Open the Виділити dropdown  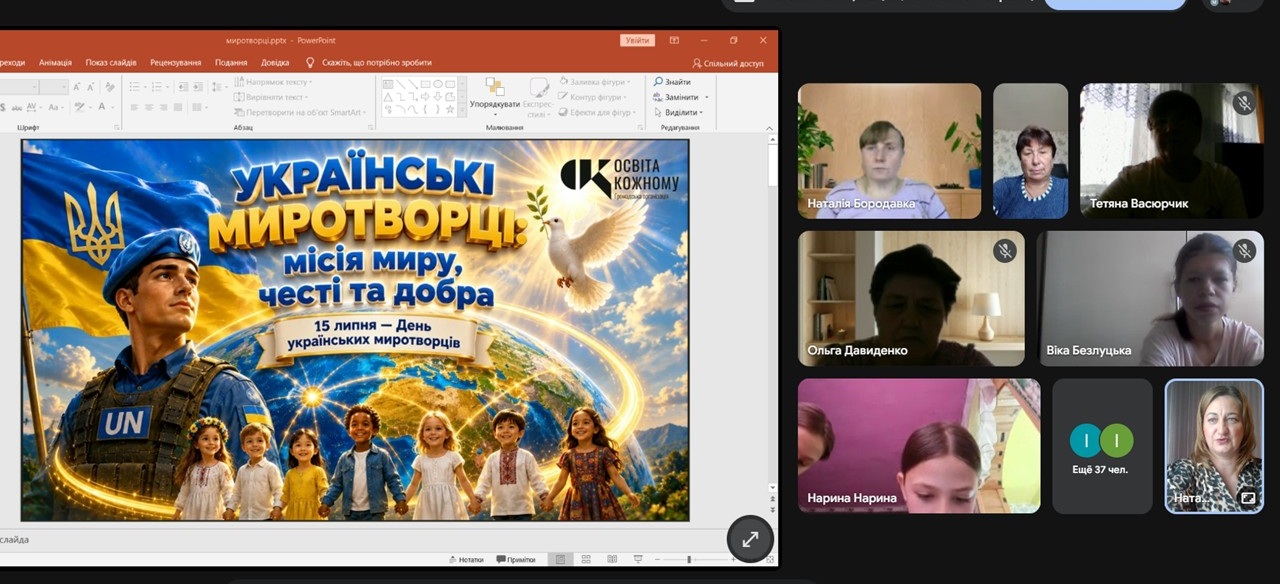tap(679, 112)
